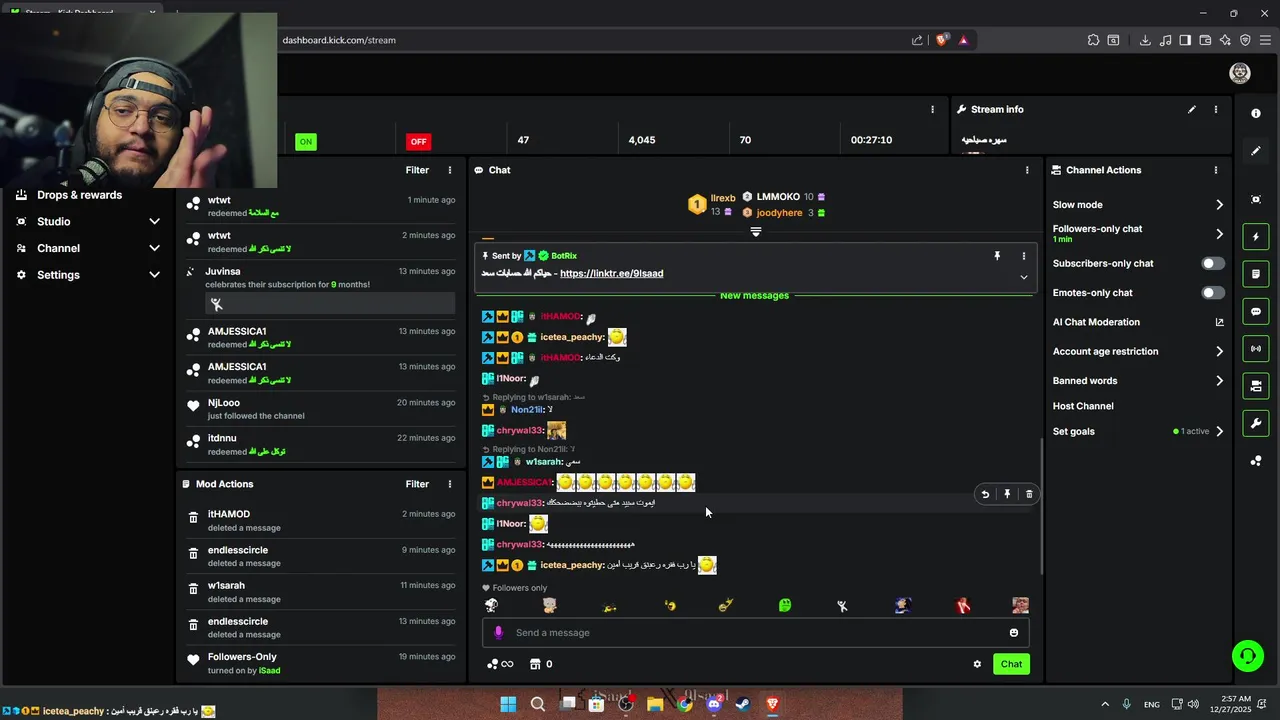This screenshot has height=720, width=1280.
Task: Open the profile avatar menu
Action: [1240, 73]
